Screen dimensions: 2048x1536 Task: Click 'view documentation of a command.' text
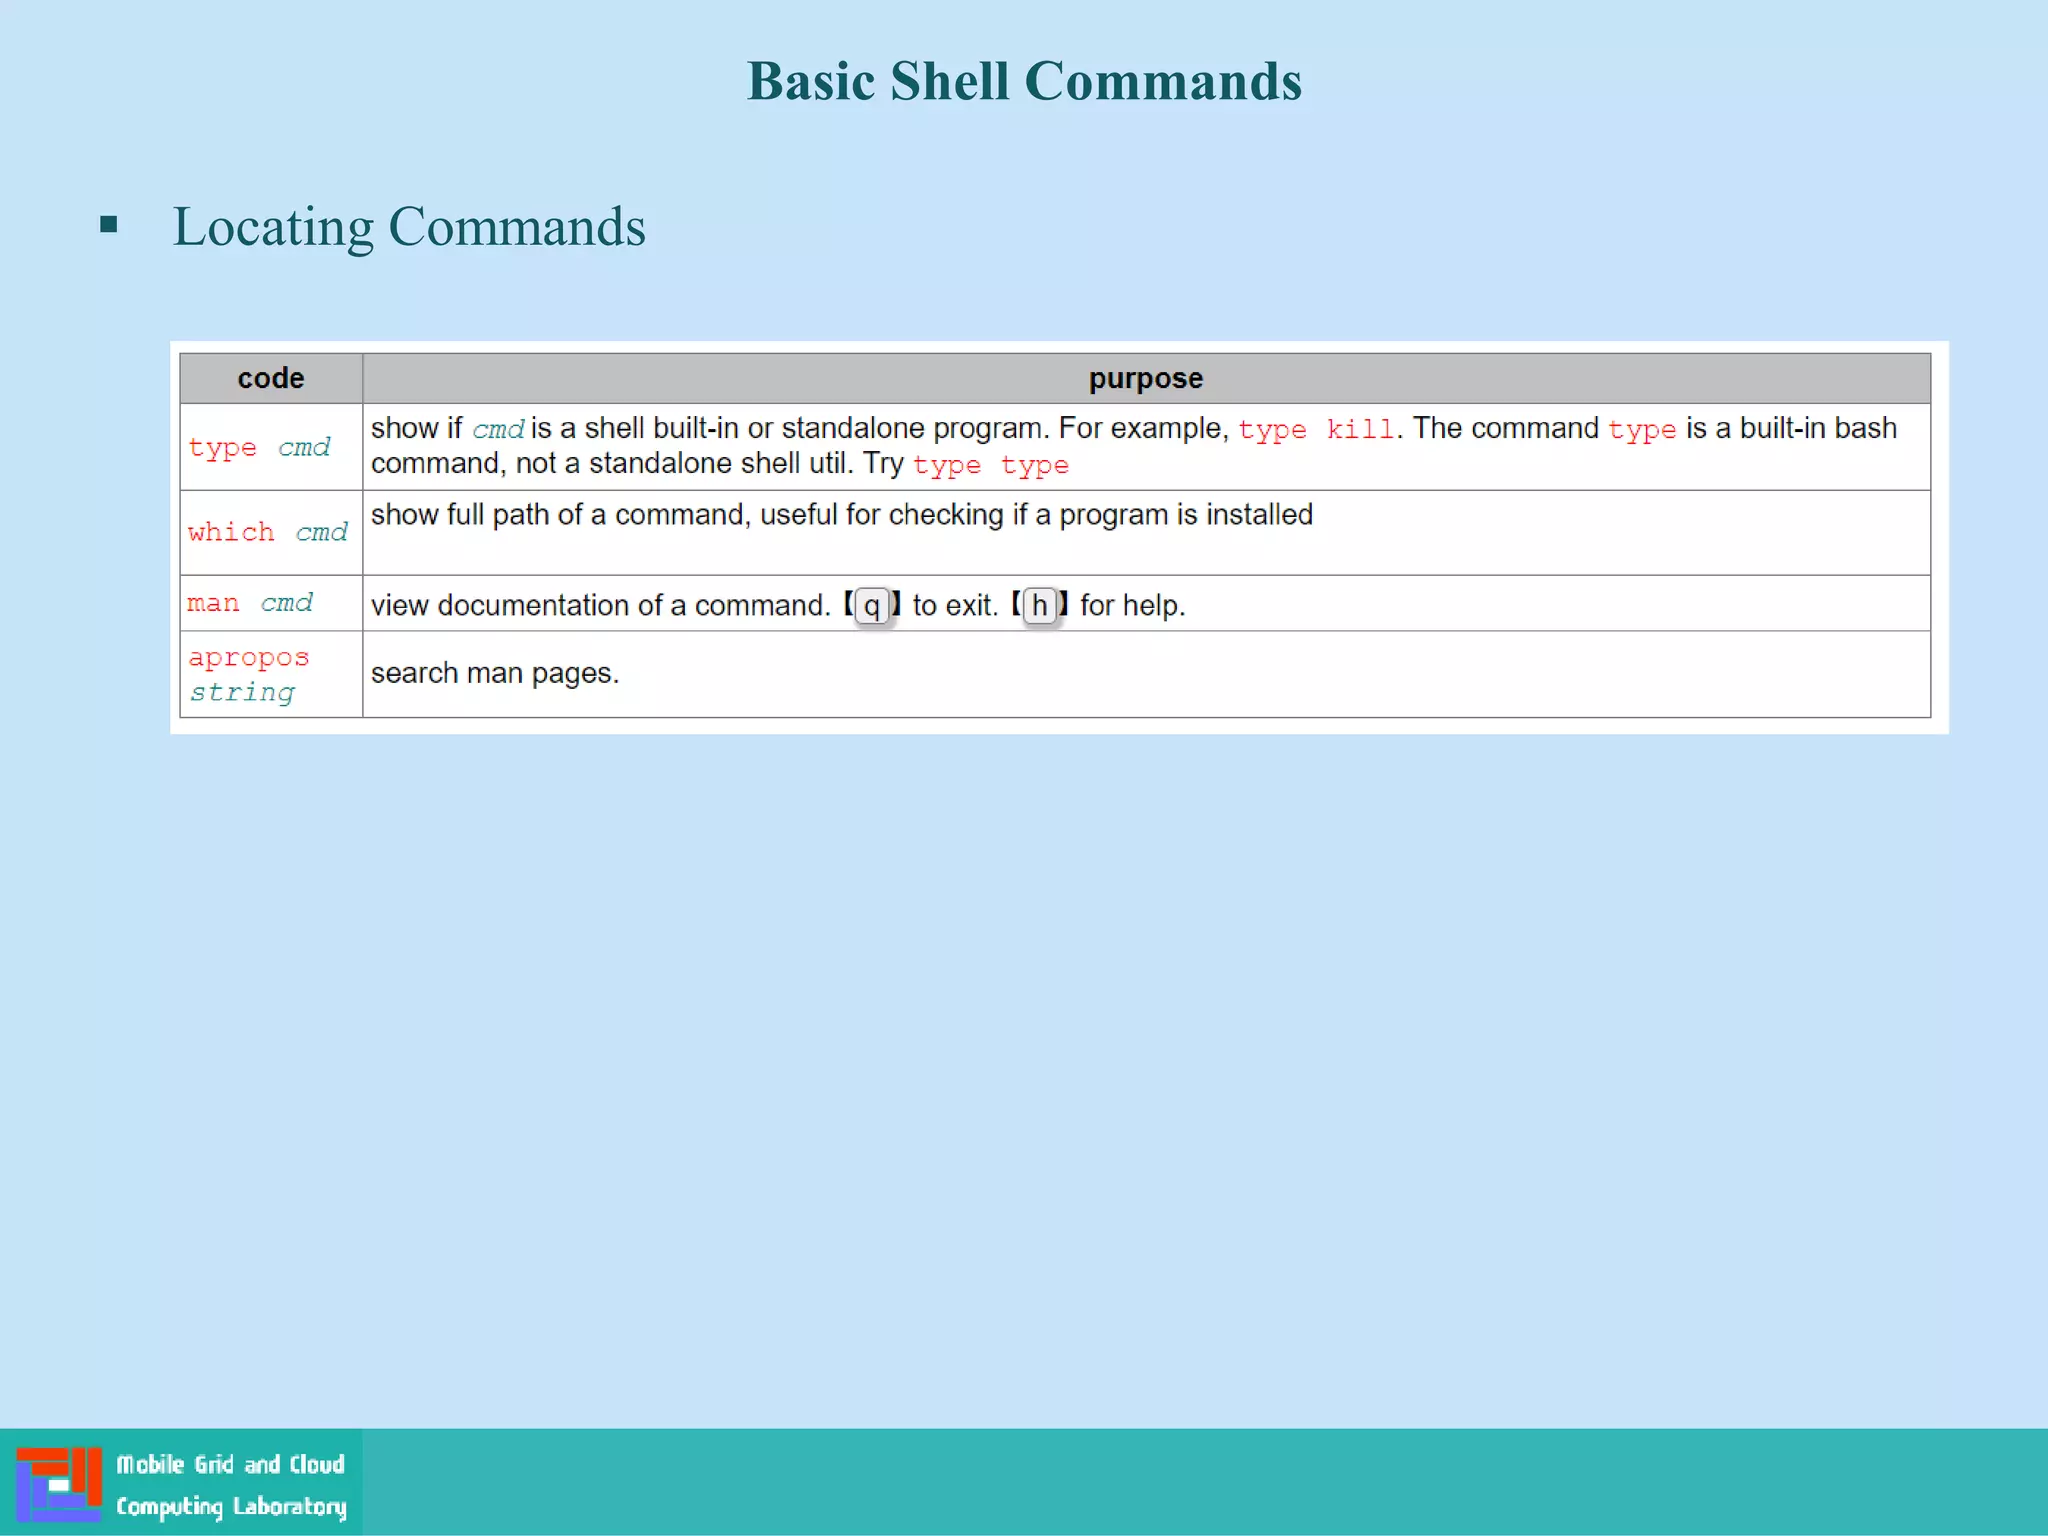(600, 605)
